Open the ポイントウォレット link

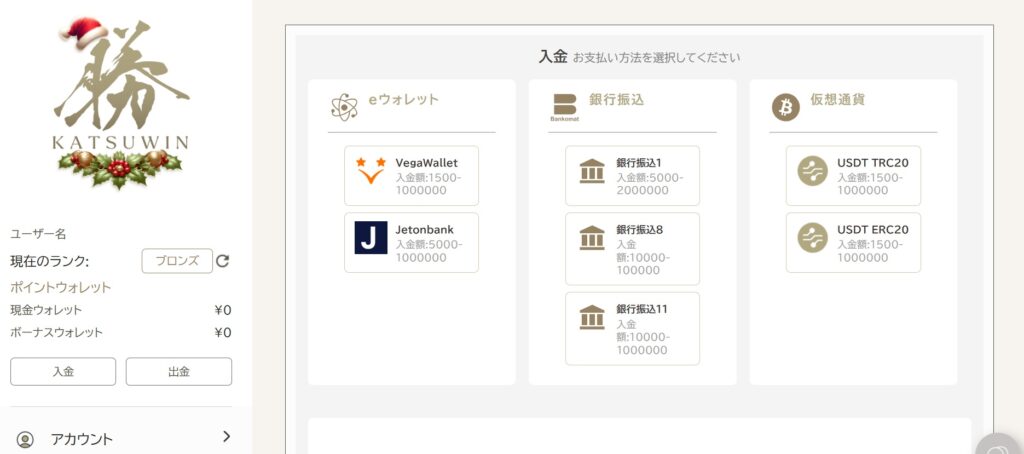[x=61, y=287]
